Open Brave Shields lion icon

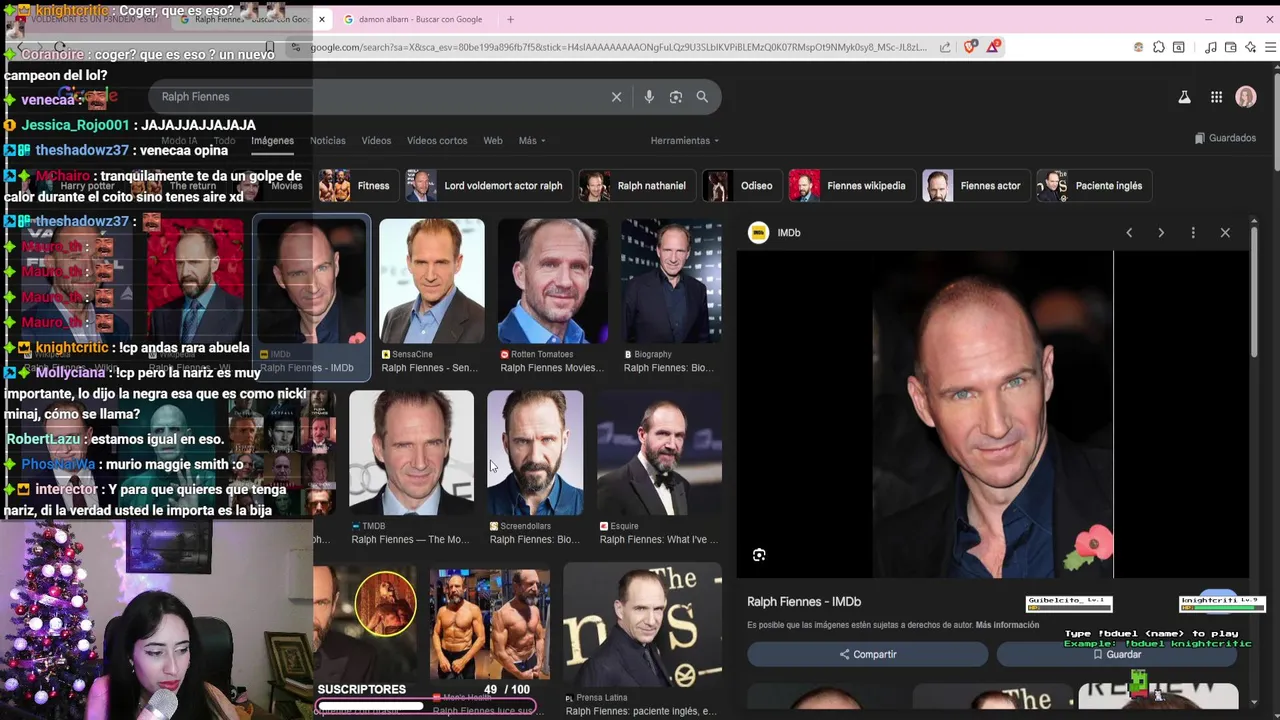[x=969, y=47]
